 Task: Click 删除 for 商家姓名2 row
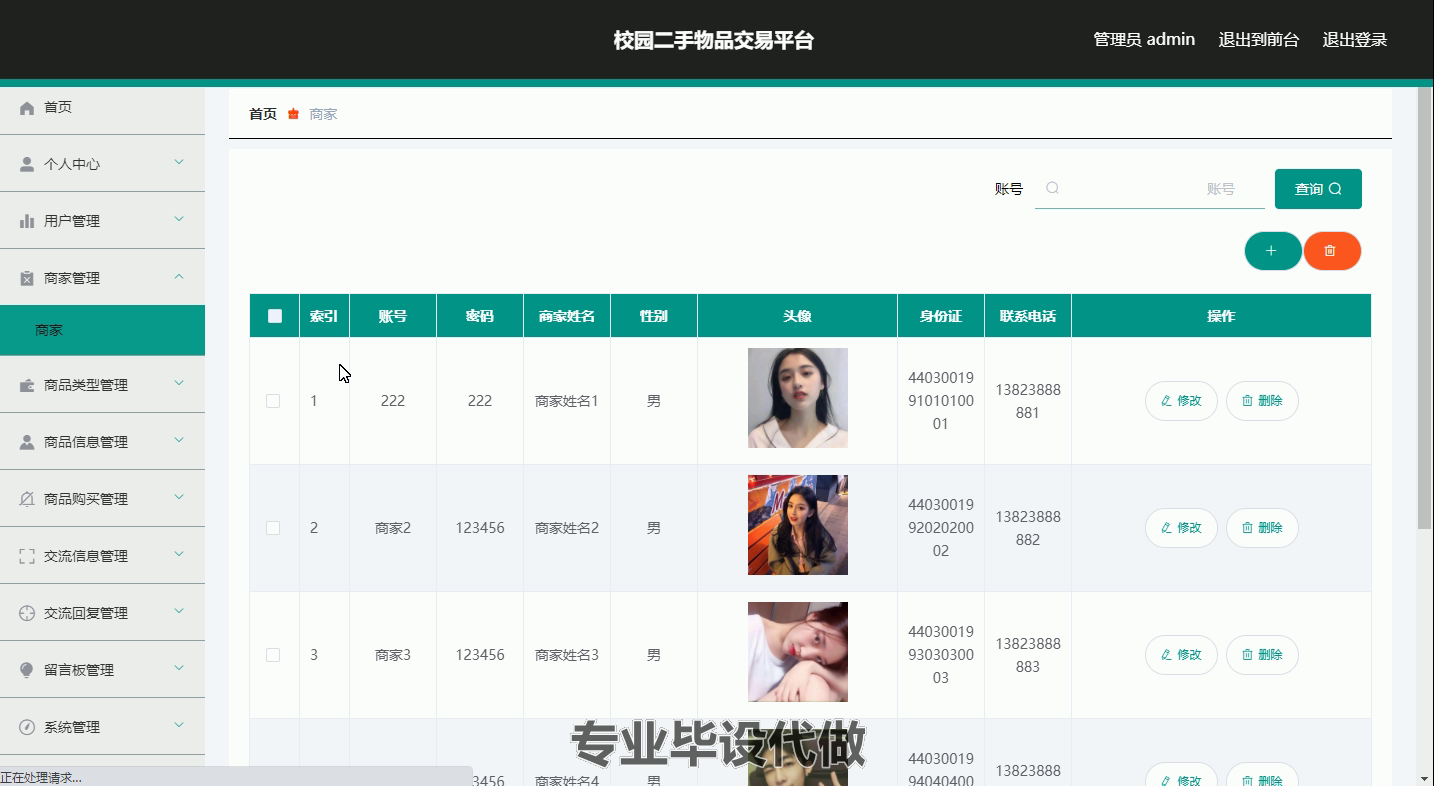click(x=1262, y=528)
